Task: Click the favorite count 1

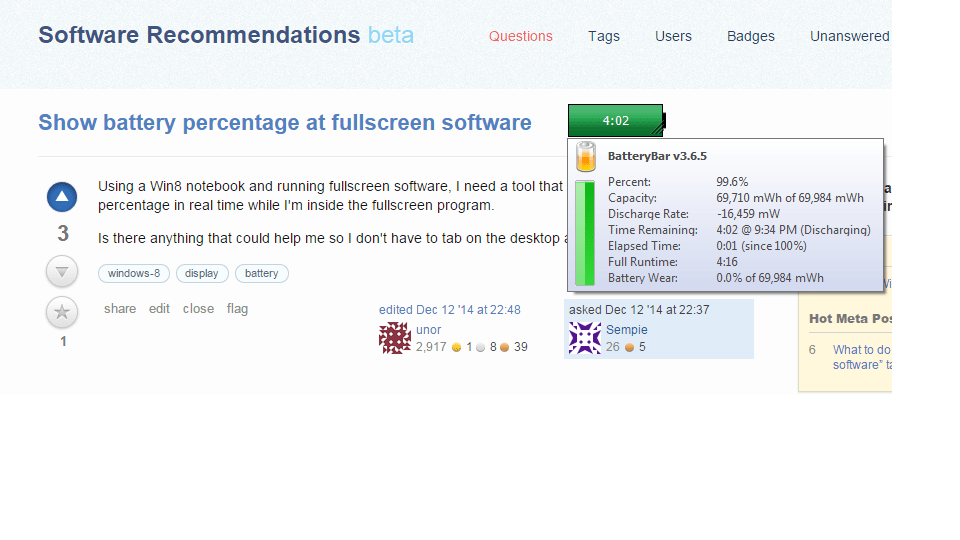Action: (x=62, y=341)
